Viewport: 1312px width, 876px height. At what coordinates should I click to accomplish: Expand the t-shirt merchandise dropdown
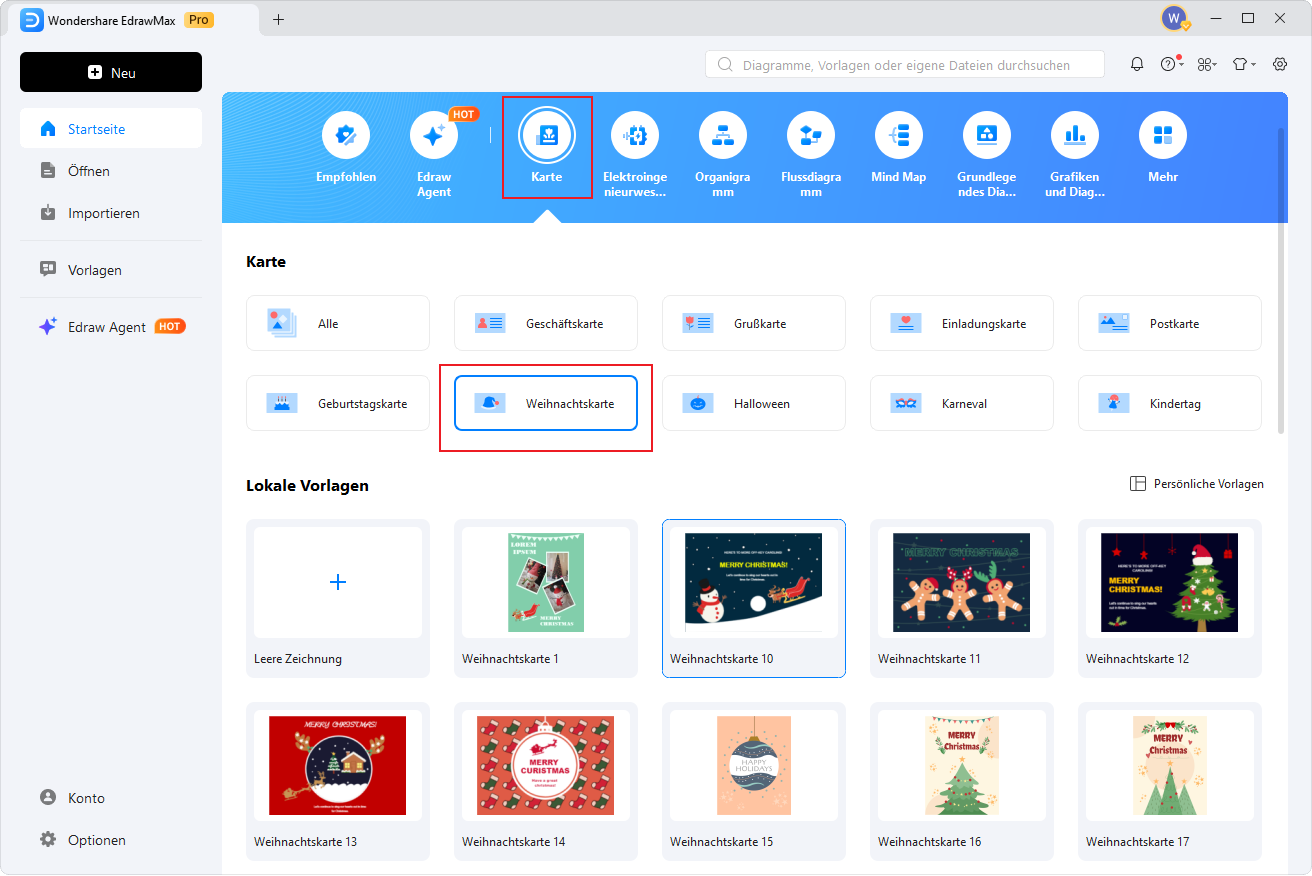point(1243,63)
